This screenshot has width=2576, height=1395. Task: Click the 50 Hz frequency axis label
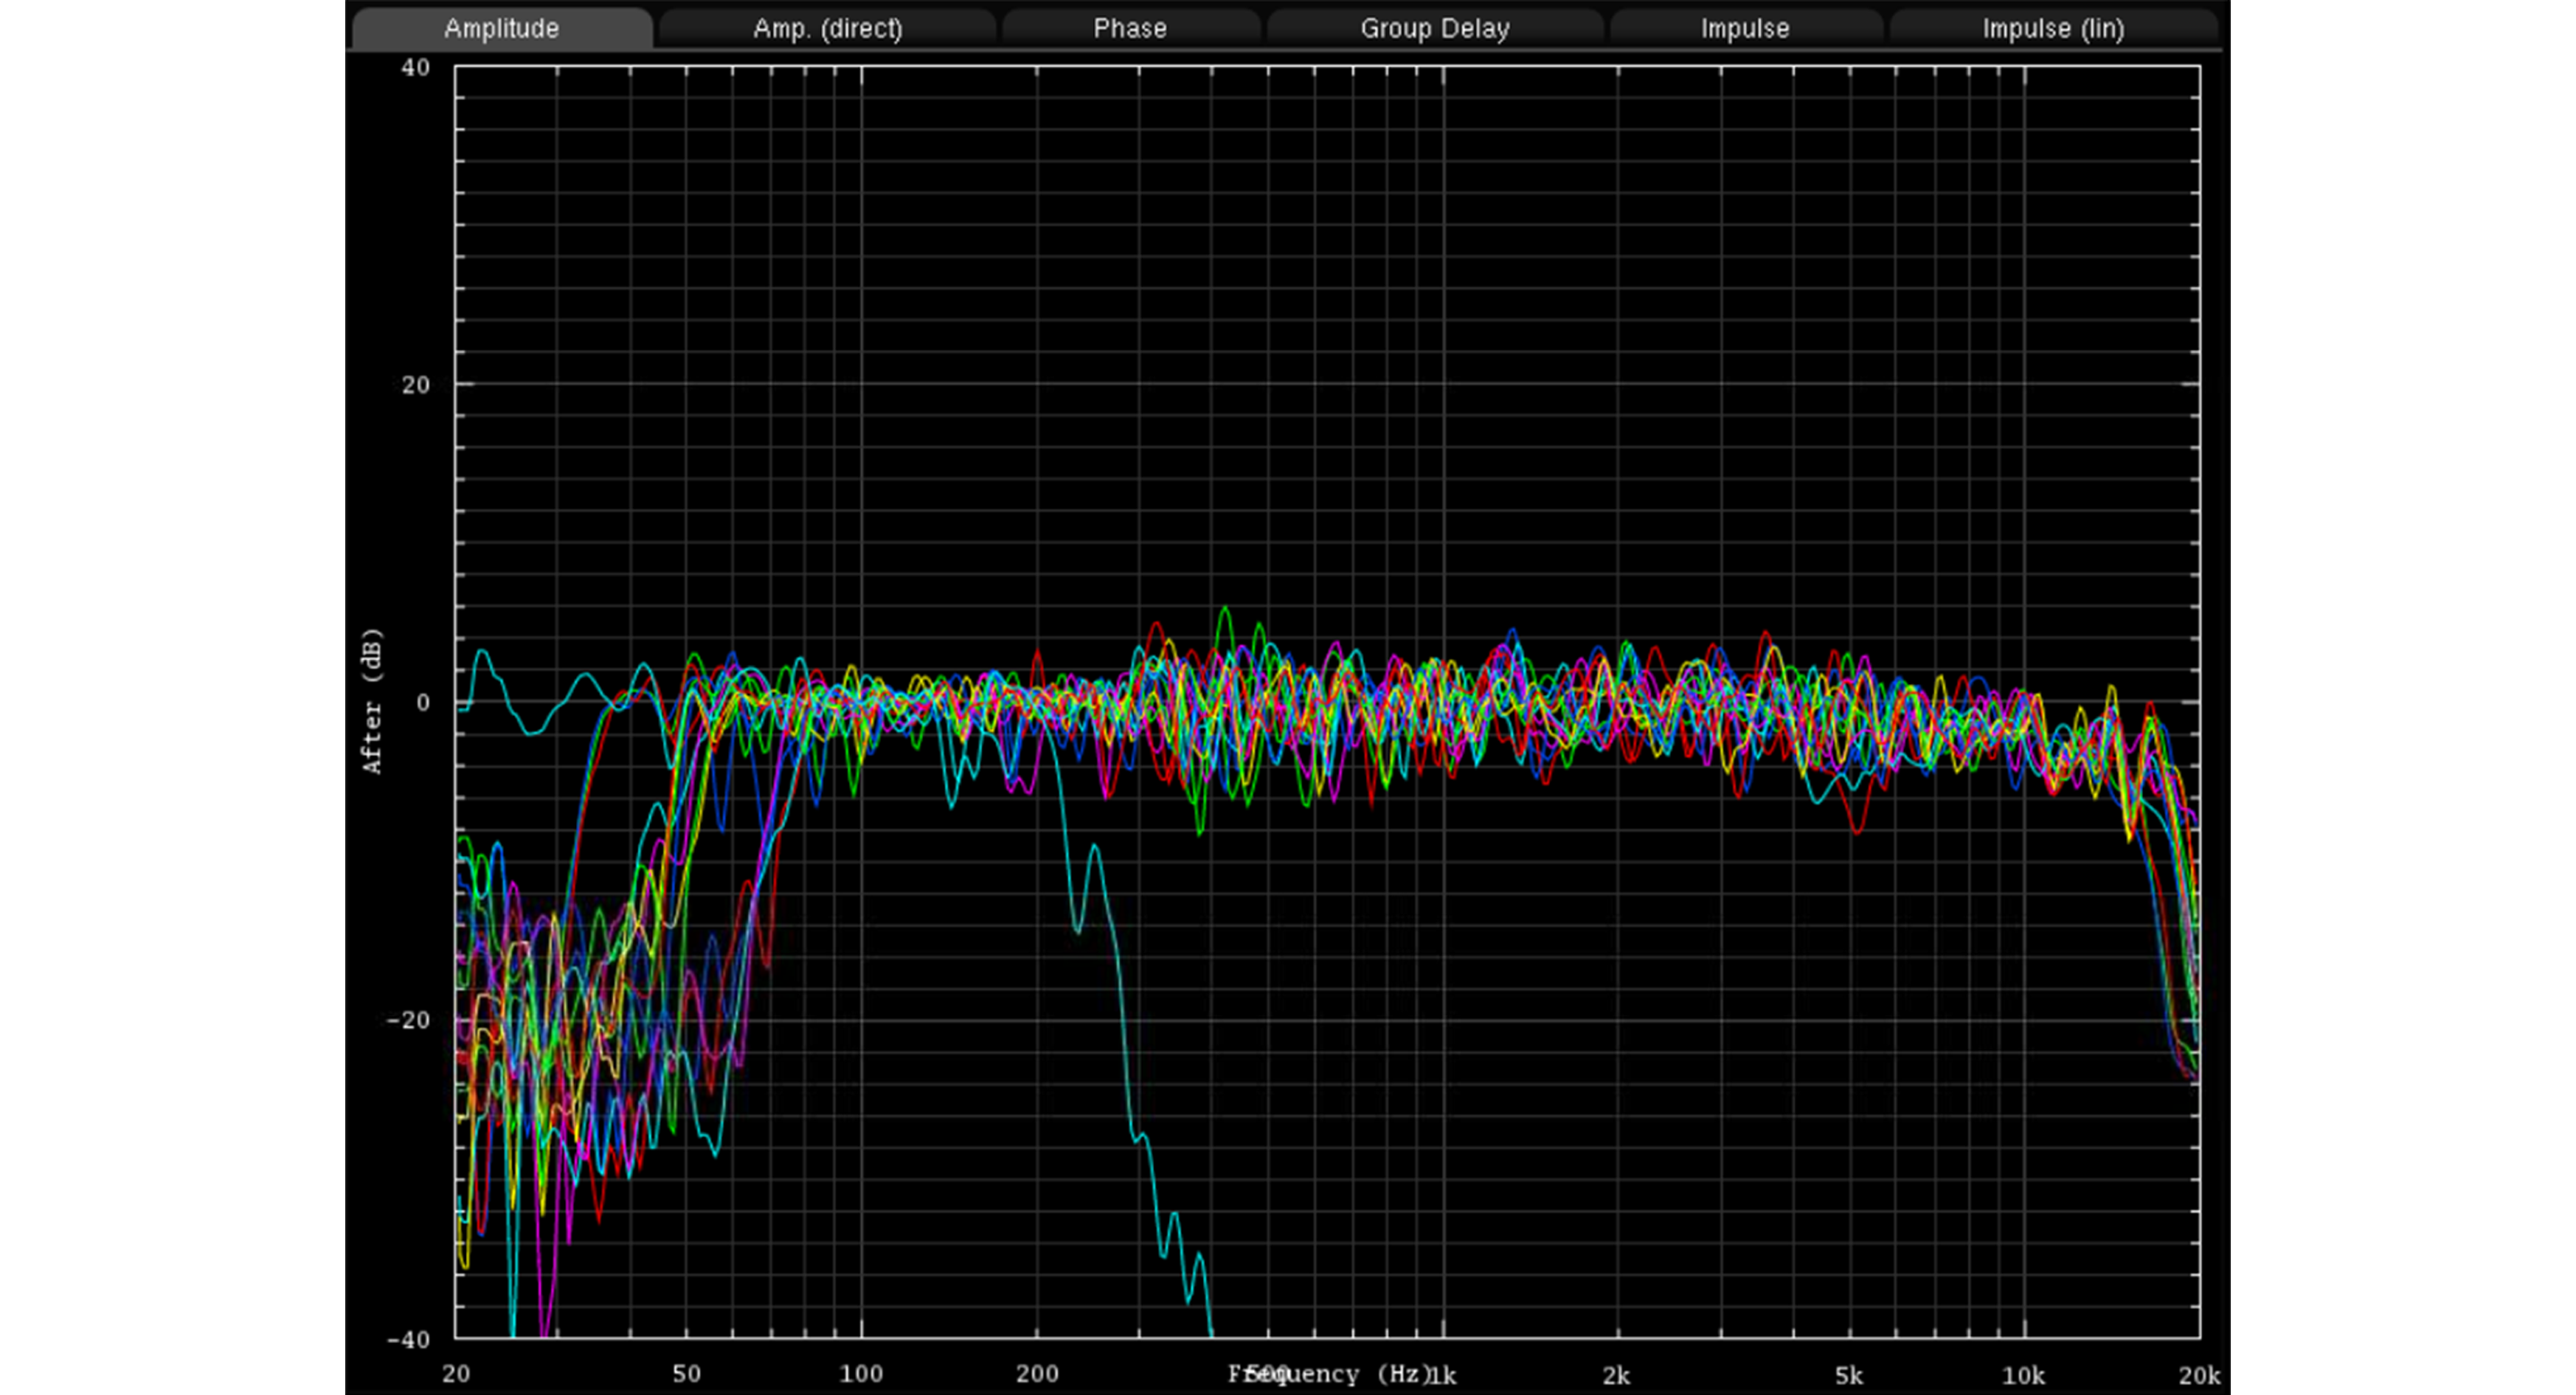coord(686,1374)
